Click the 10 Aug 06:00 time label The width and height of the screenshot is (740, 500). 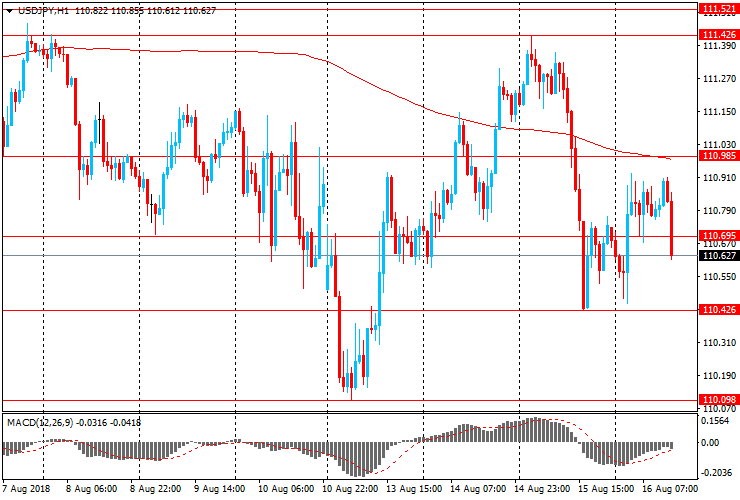[x=286, y=488]
